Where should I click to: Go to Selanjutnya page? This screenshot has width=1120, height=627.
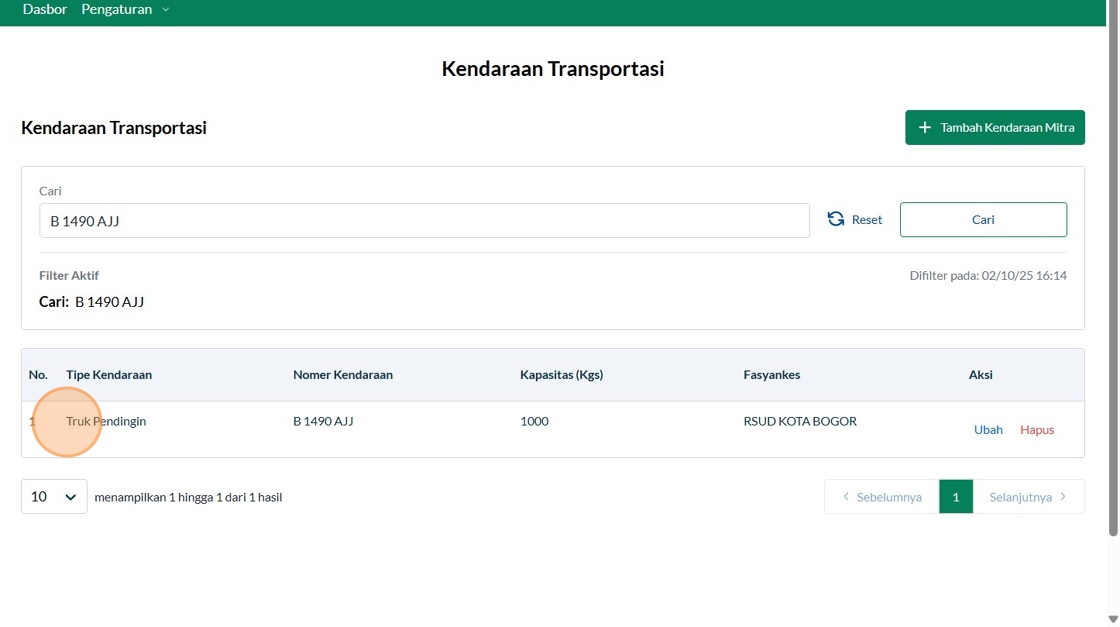point(1029,496)
